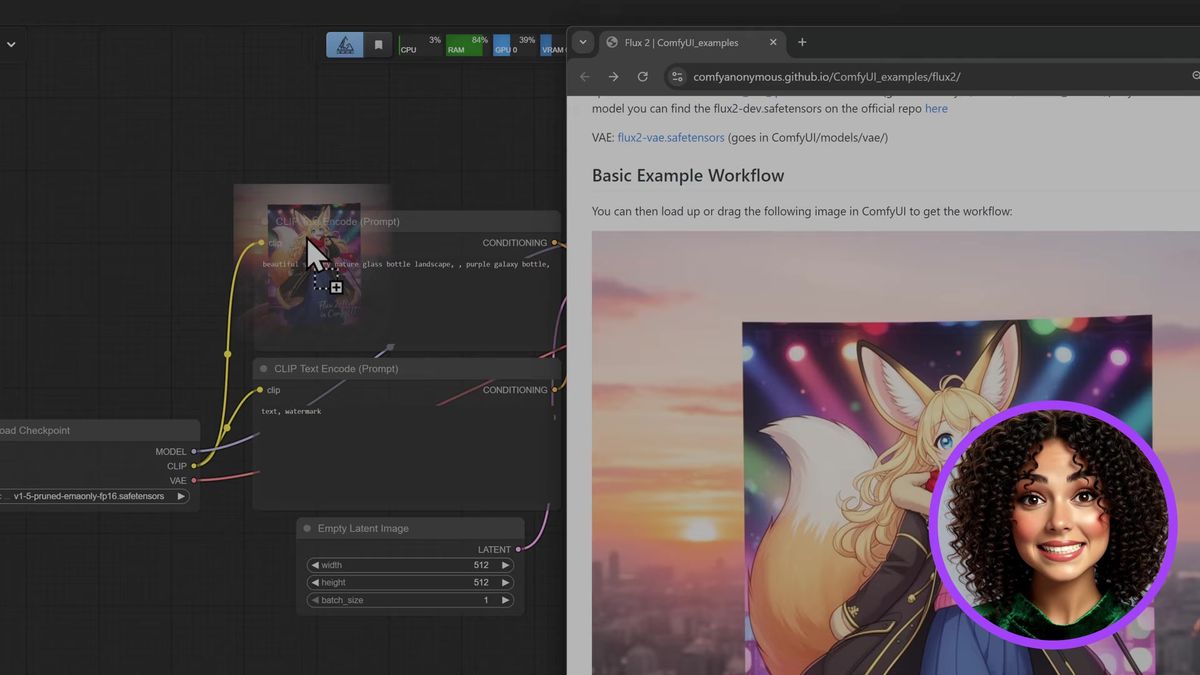1200x675 pixels.
Task: Click CONDITIONING output on top prompt node
Action: (556, 243)
